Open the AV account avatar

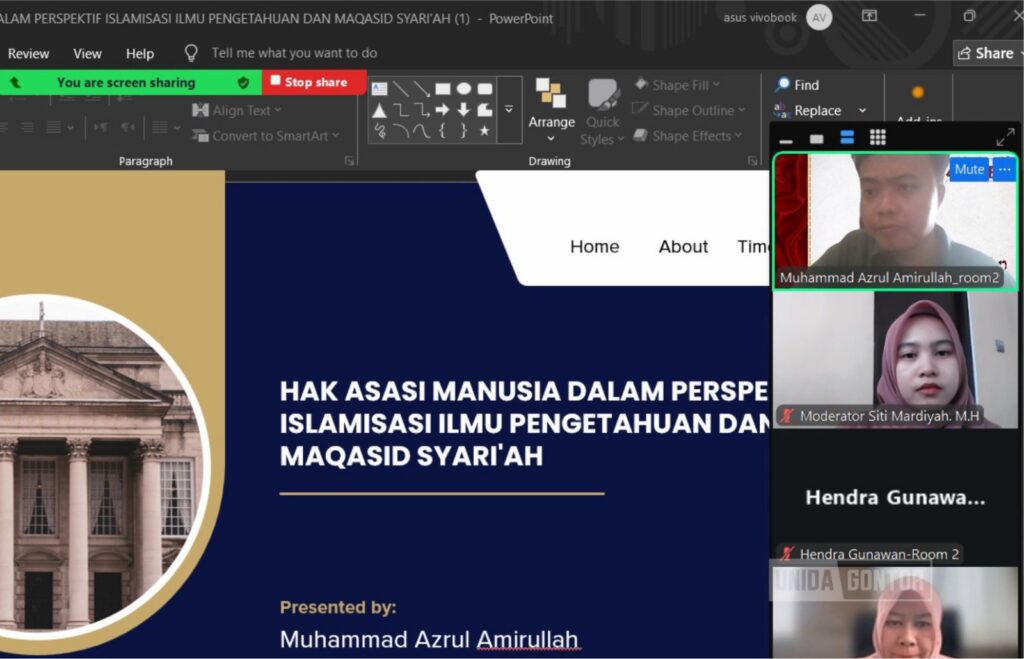point(819,18)
